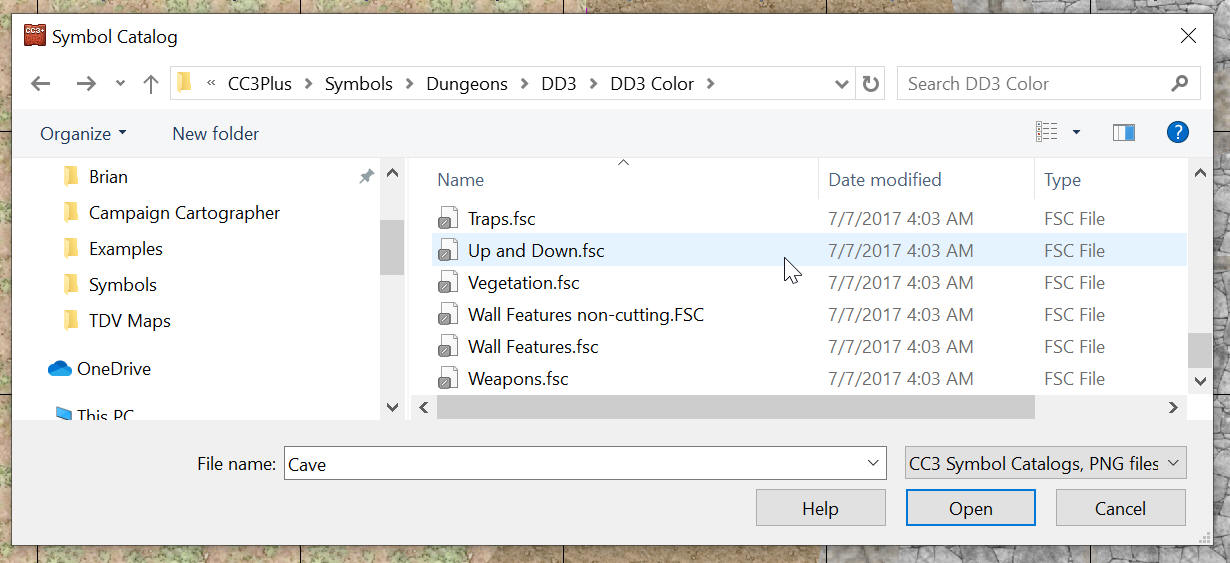The height and width of the screenshot is (563, 1230).
Task: Select the Examples sidebar folder
Action: point(125,249)
